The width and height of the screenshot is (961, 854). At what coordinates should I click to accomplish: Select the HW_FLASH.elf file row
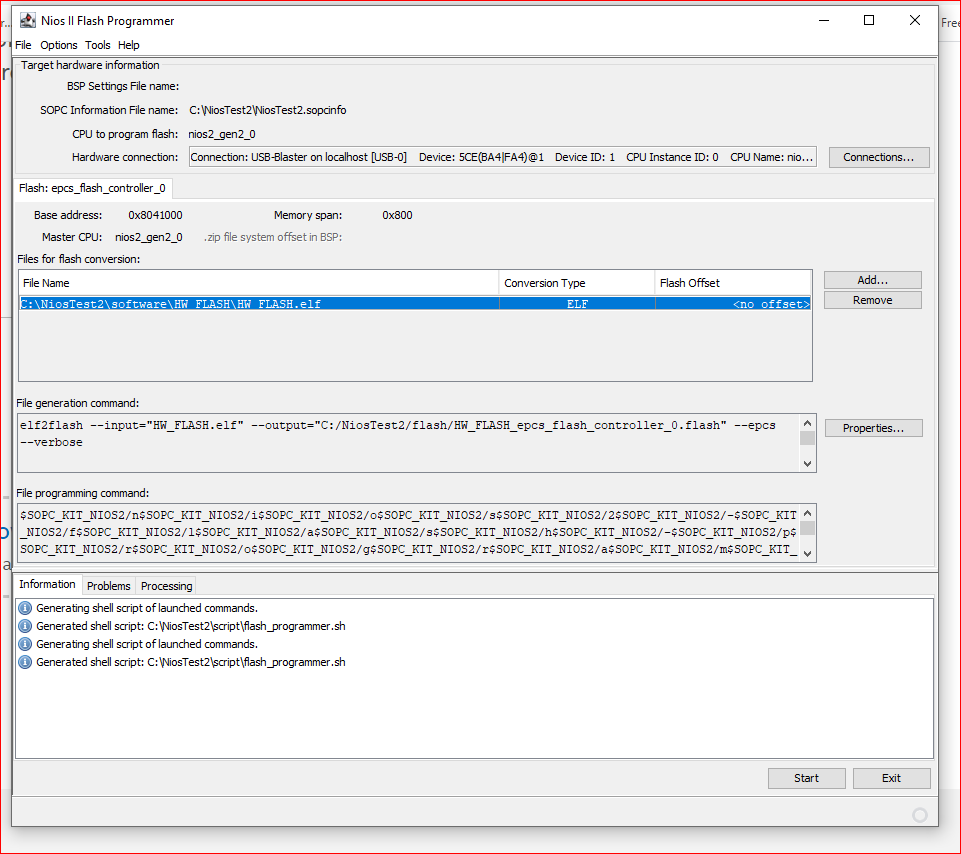416,304
